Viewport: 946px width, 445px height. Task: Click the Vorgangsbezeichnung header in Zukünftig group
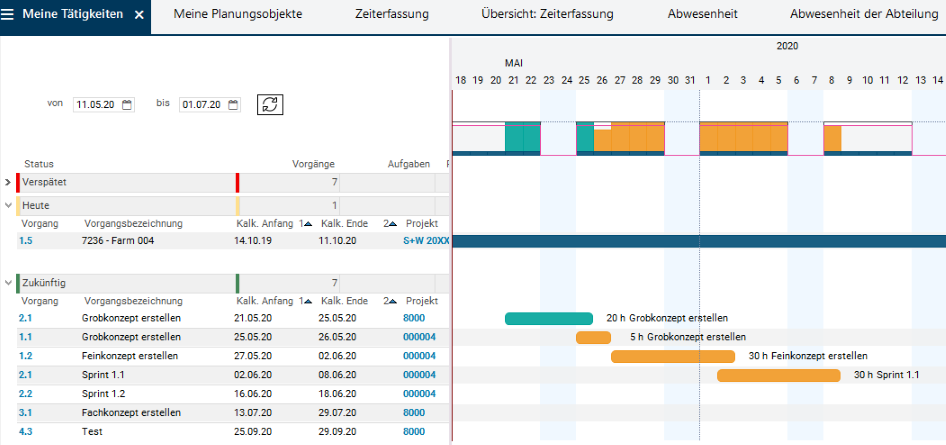coord(133,301)
